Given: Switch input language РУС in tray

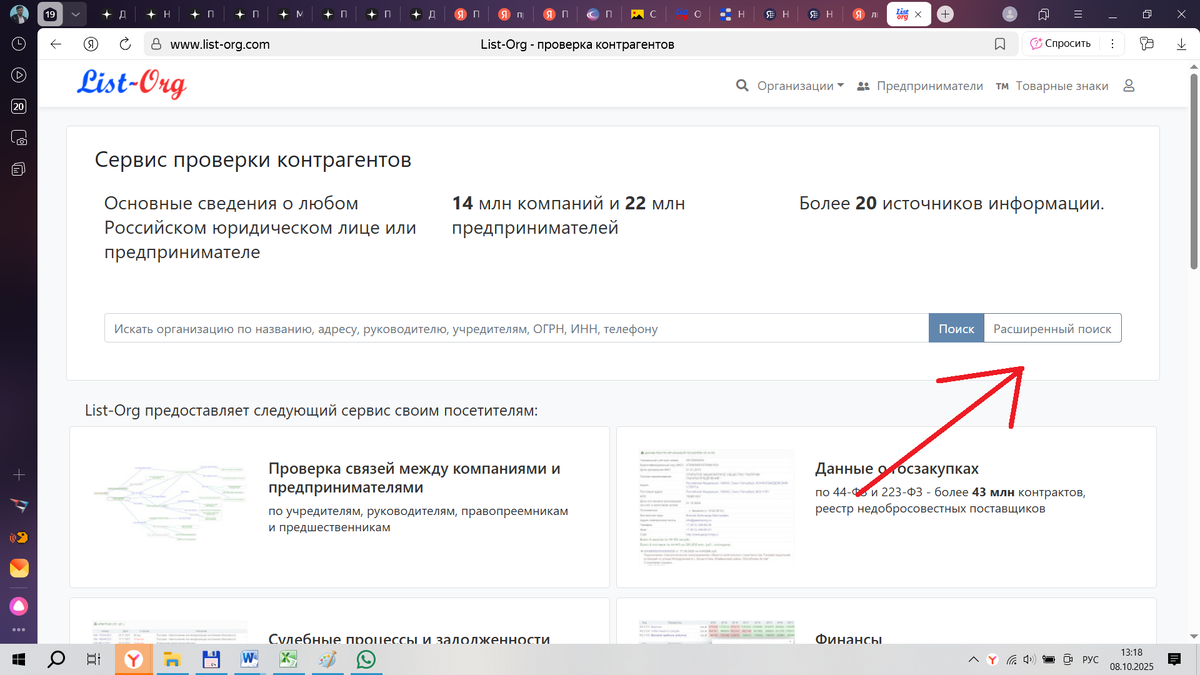Looking at the screenshot, I should point(1091,659).
